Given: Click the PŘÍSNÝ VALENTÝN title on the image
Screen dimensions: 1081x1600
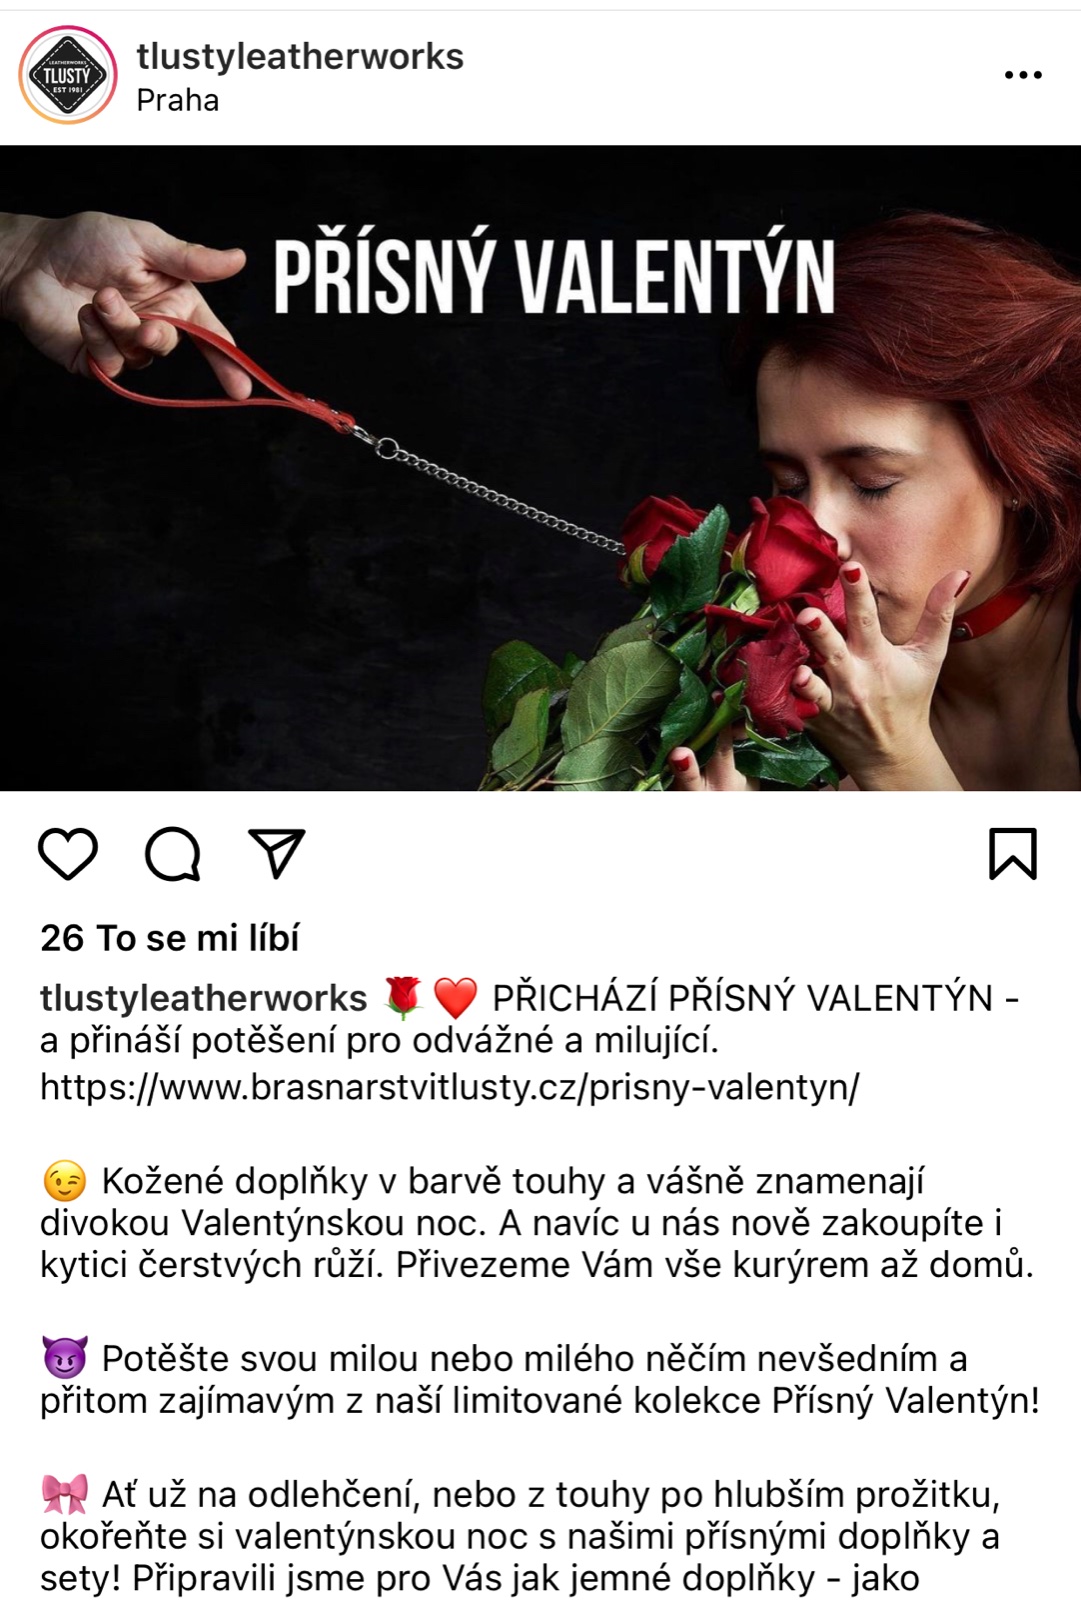Looking at the screenshot, I should [x=554, y=277].
